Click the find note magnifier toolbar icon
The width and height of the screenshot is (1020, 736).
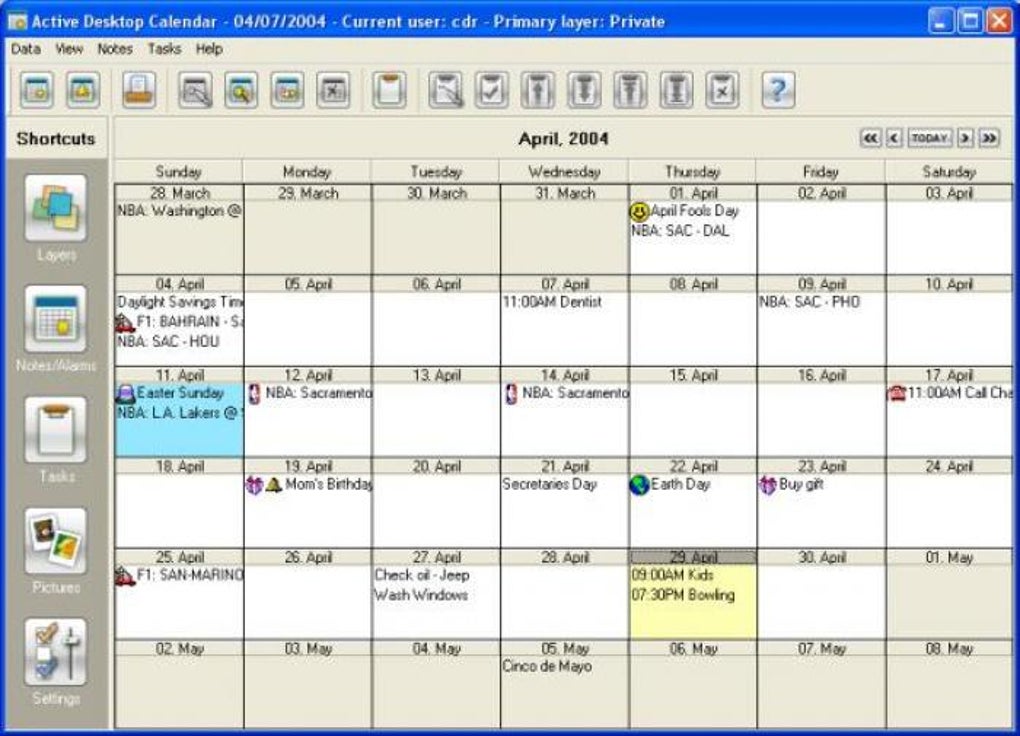point(241,90)
